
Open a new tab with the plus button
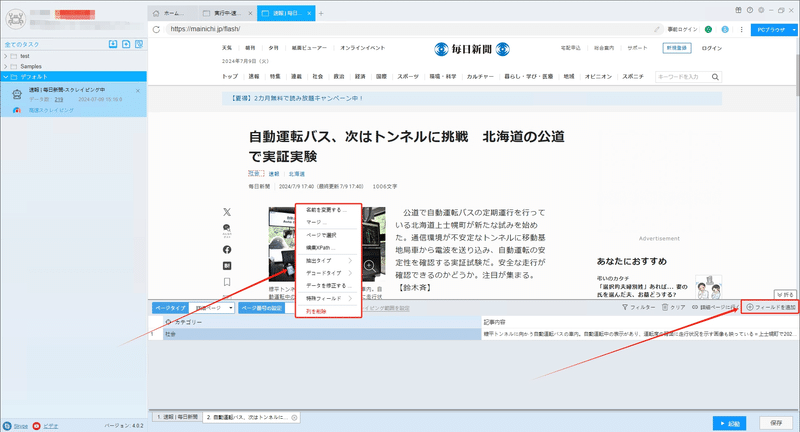[x=321, y=13]
